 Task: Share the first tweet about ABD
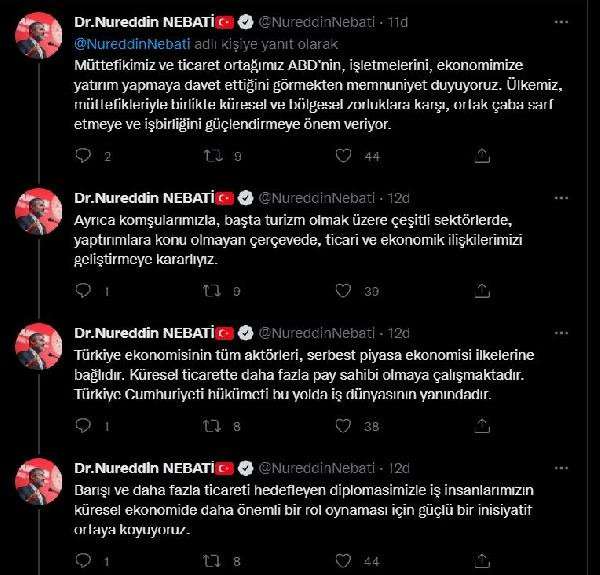tap(482, 156)
